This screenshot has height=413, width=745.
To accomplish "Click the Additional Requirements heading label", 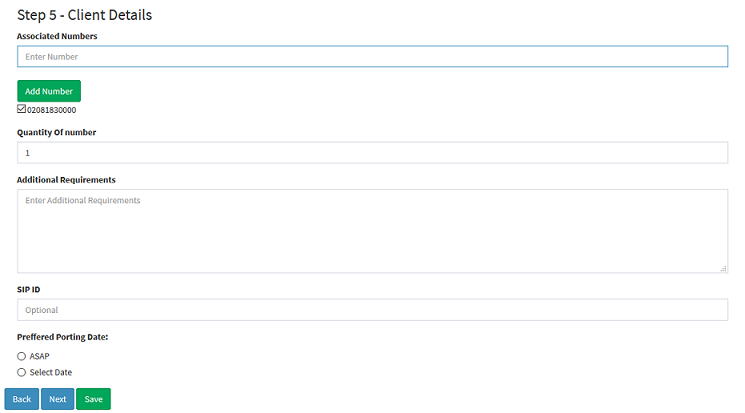I will 66,180.
